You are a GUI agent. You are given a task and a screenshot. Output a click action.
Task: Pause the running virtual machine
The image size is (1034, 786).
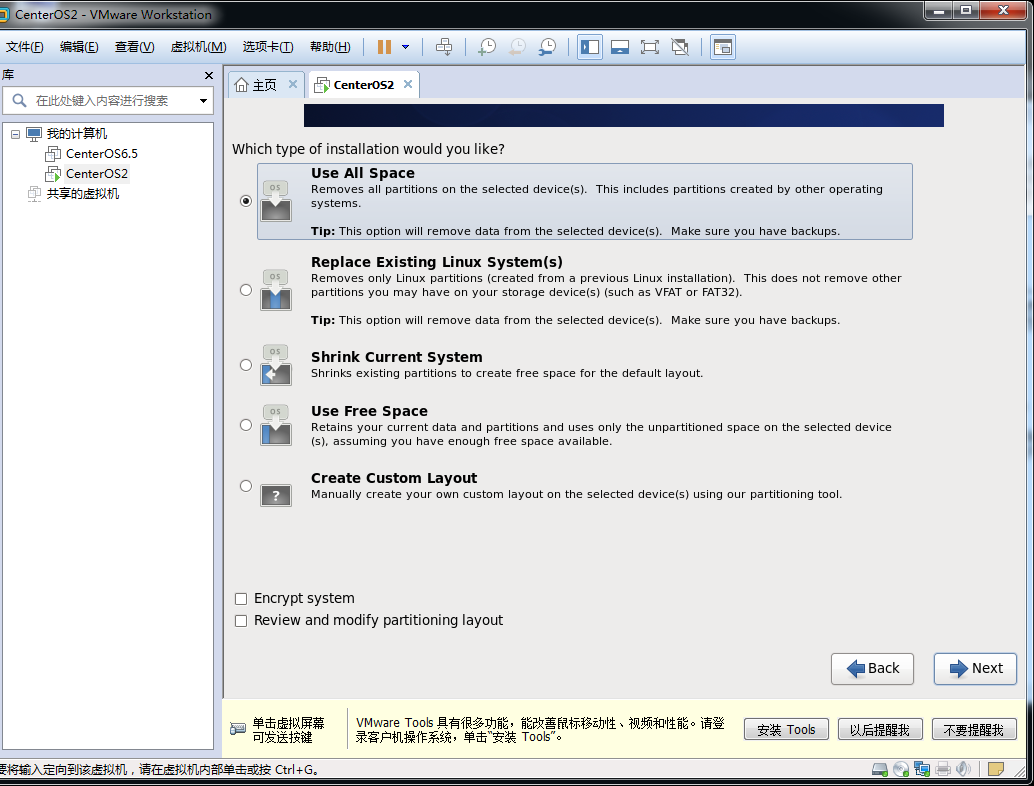pos(384,47)
